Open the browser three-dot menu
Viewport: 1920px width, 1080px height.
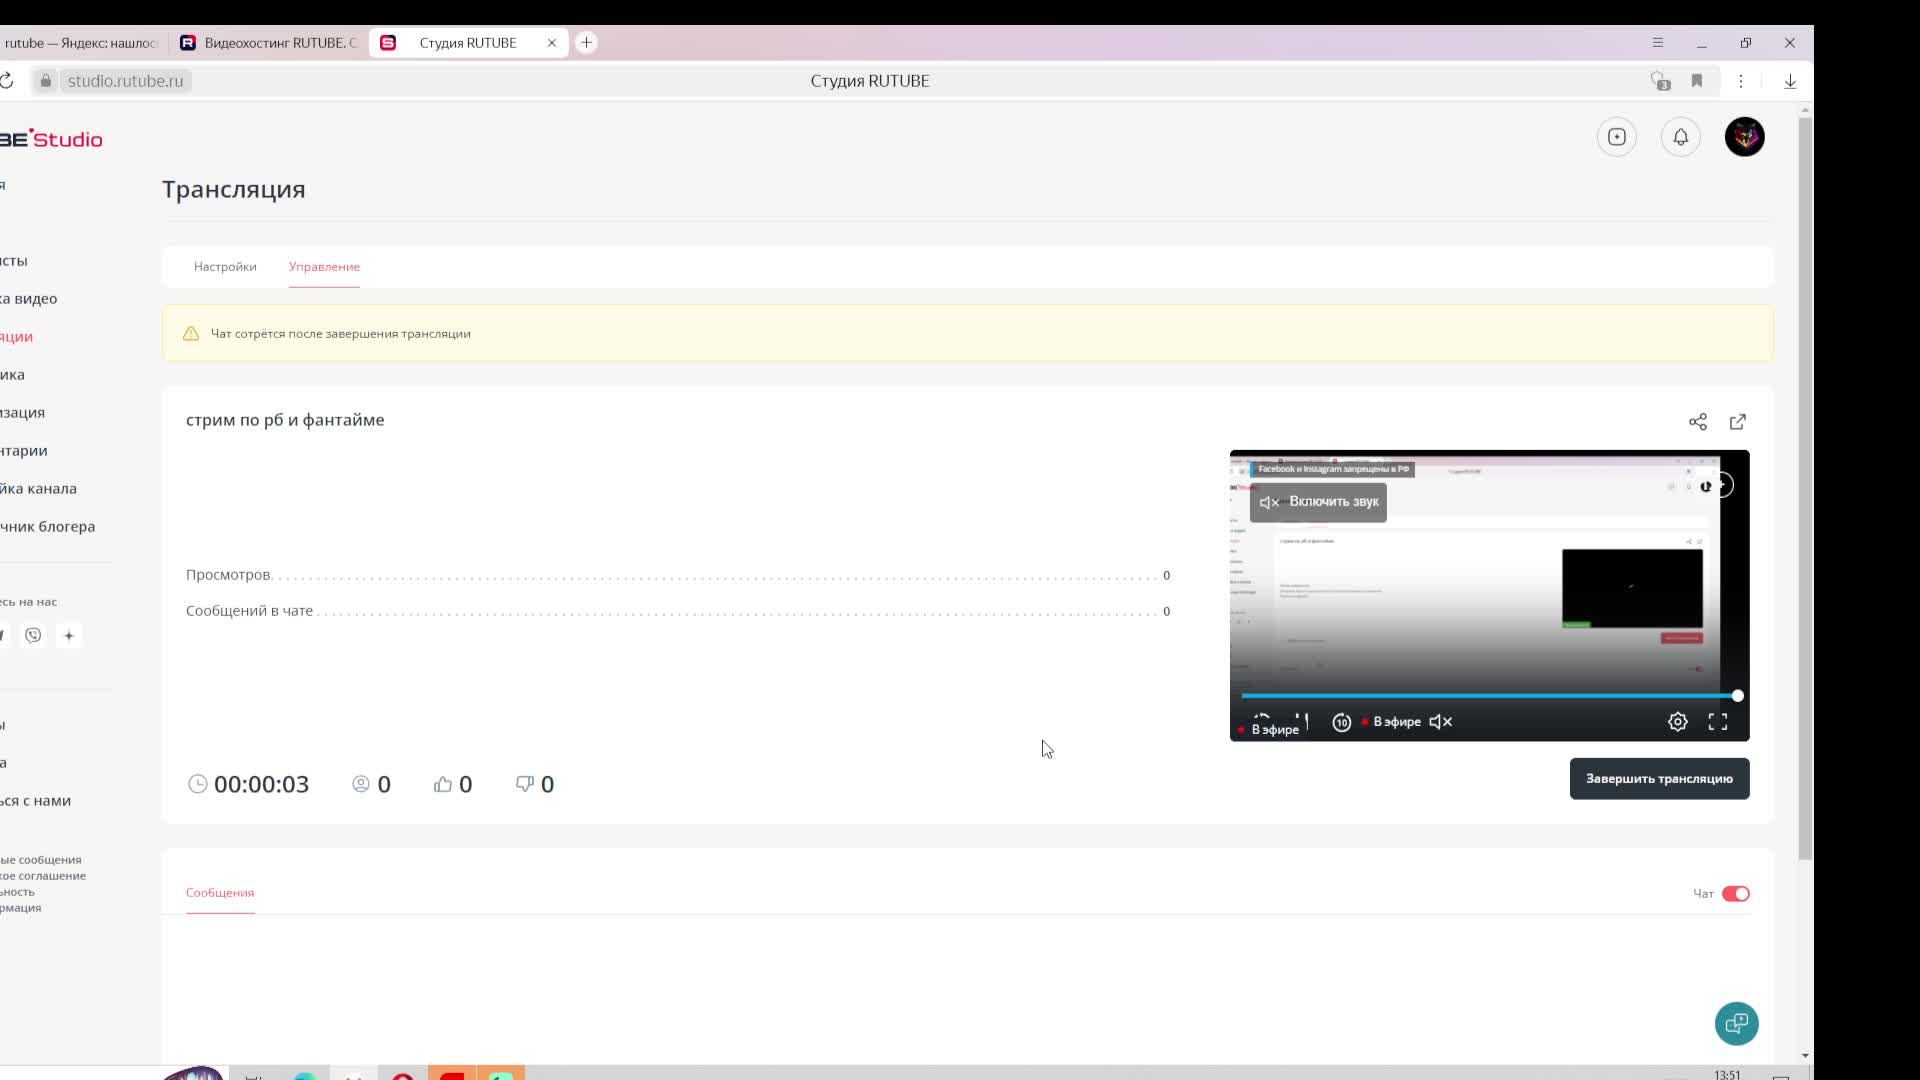[x=1741, y=81]
